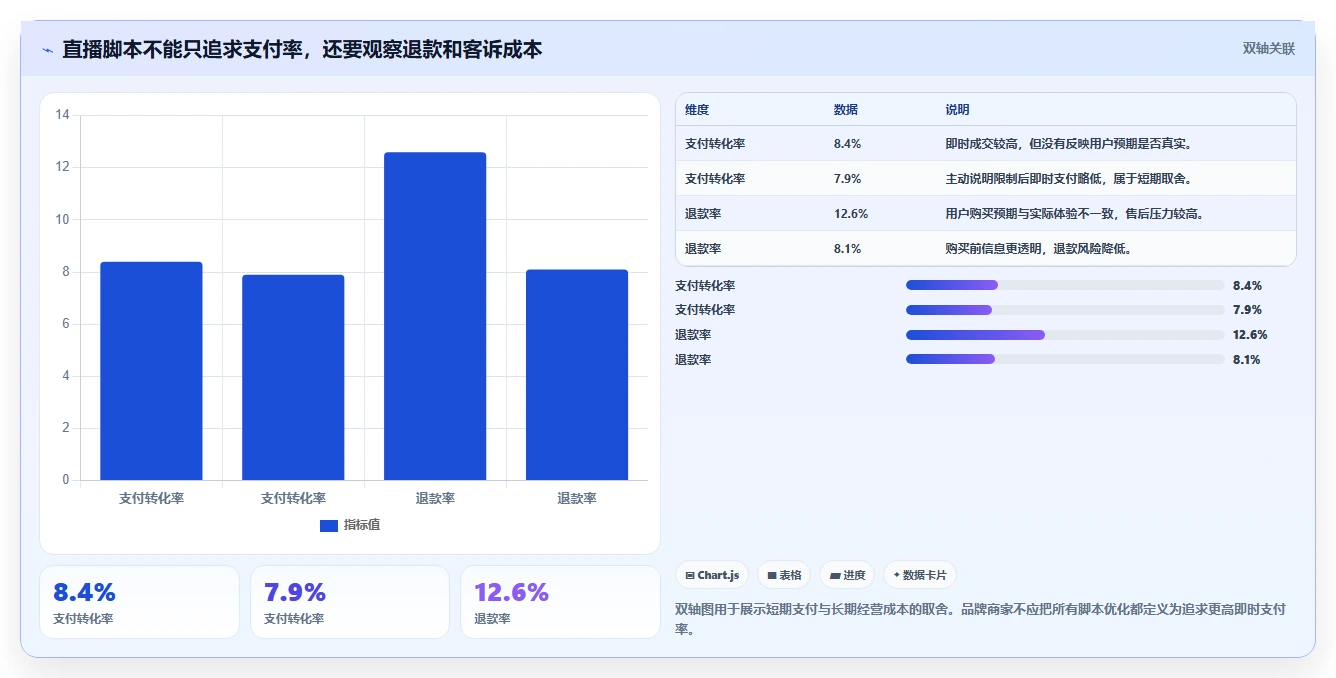Click the y-axis label 10
The height and width of the screenshot is (678, 1336).
tap(62, 219)
